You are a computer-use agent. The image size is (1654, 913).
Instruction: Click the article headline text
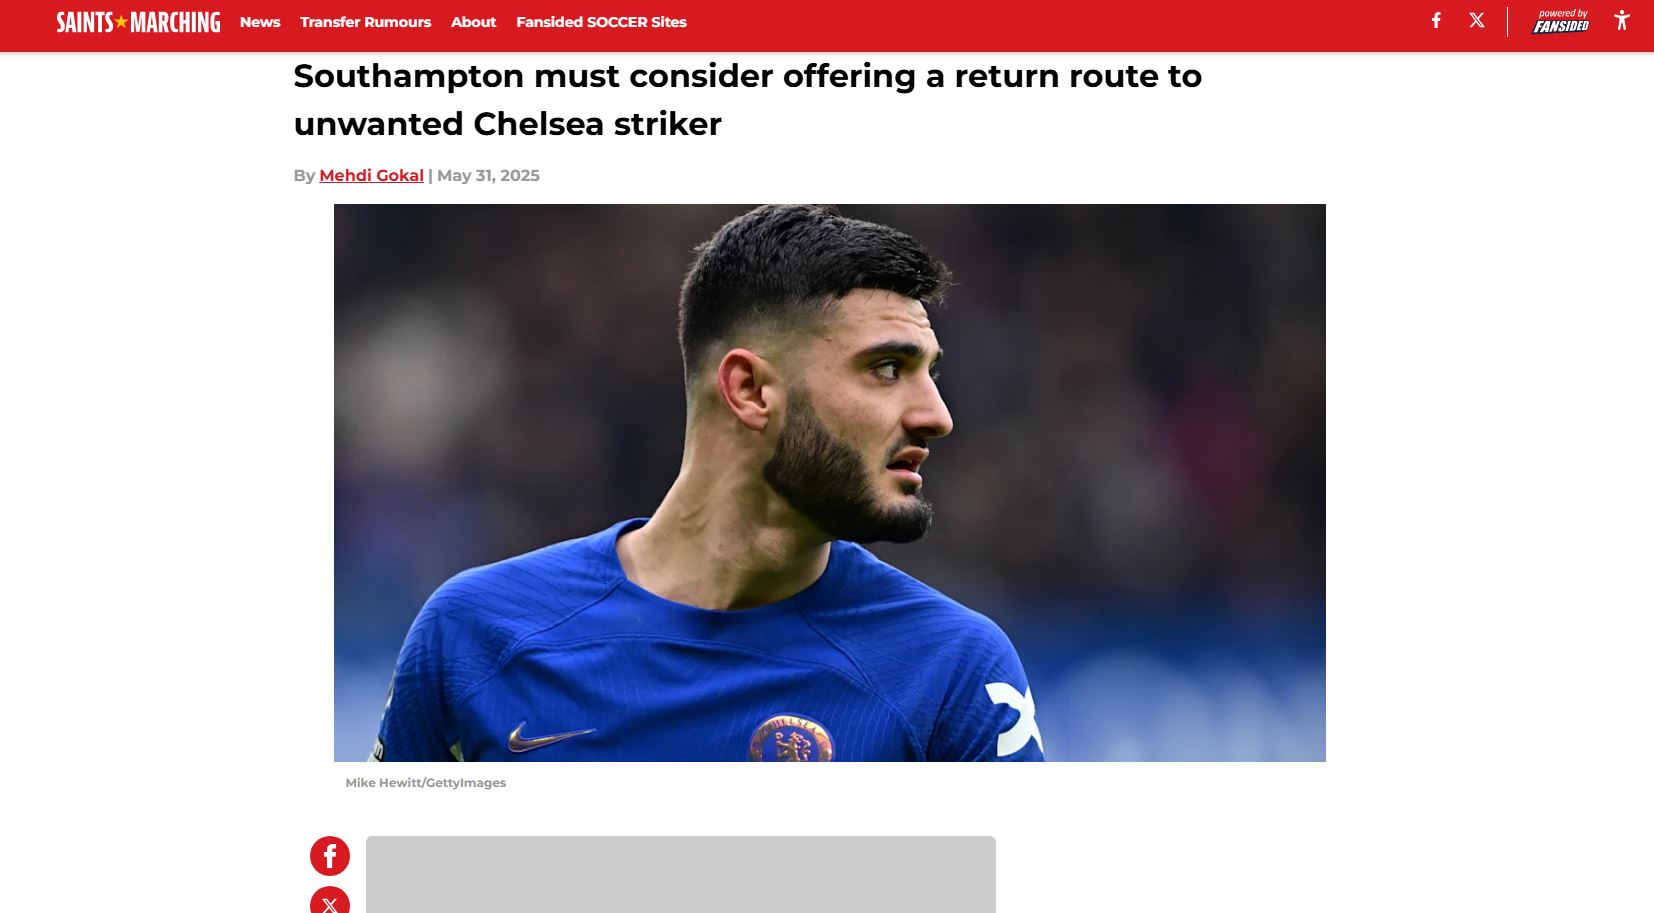(x=747, y=100)
